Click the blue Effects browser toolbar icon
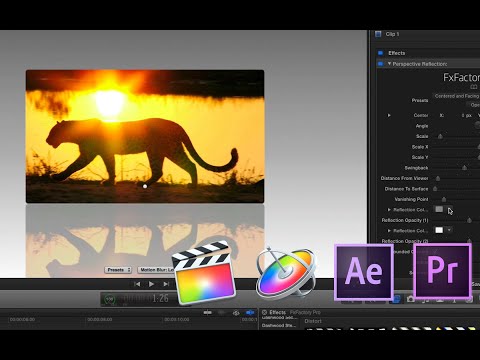Viewport: 480px width, 360px height. (x=396, y=299)
